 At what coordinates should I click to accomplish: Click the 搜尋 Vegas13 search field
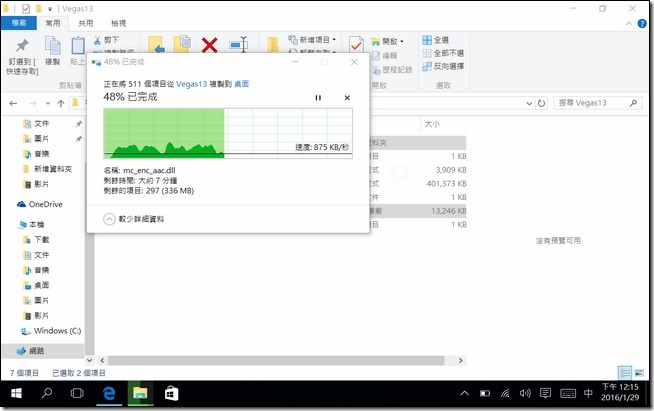[598, 103]
